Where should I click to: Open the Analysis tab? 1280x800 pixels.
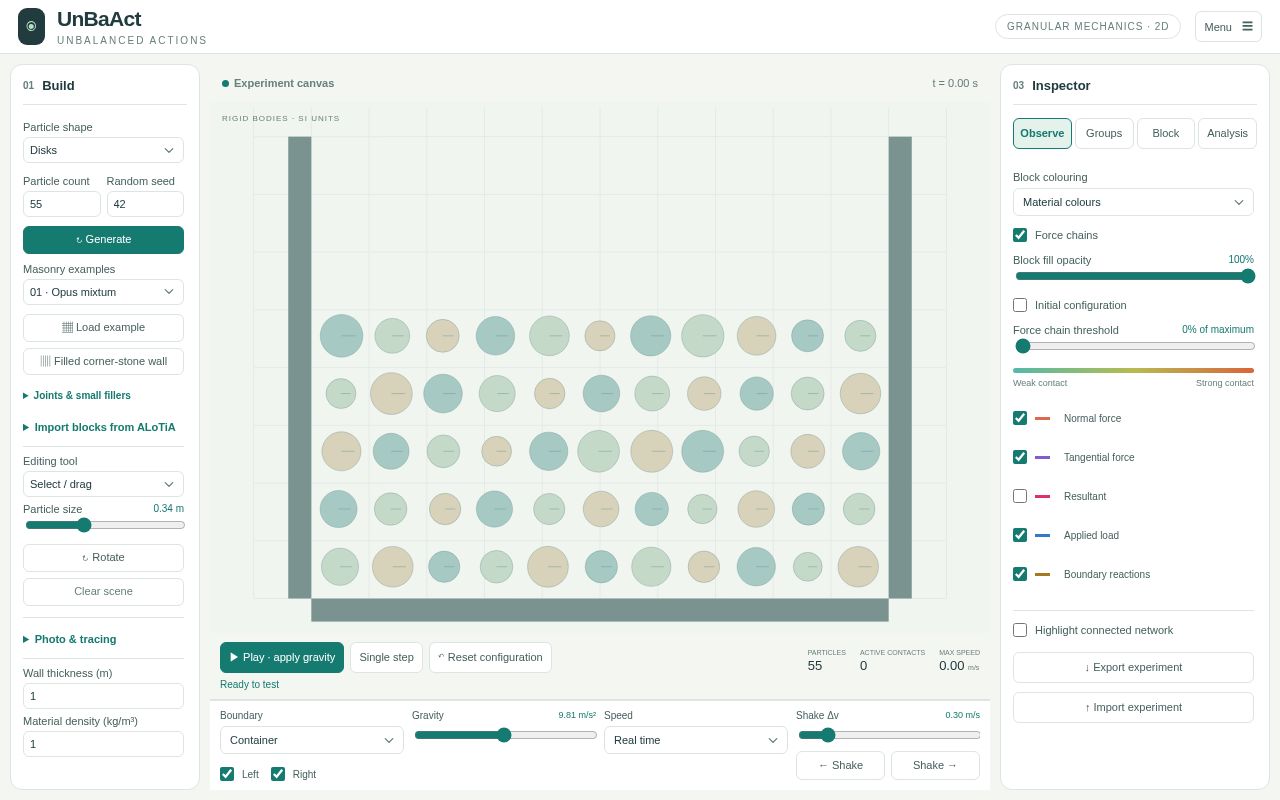[x=1227, y=133]
